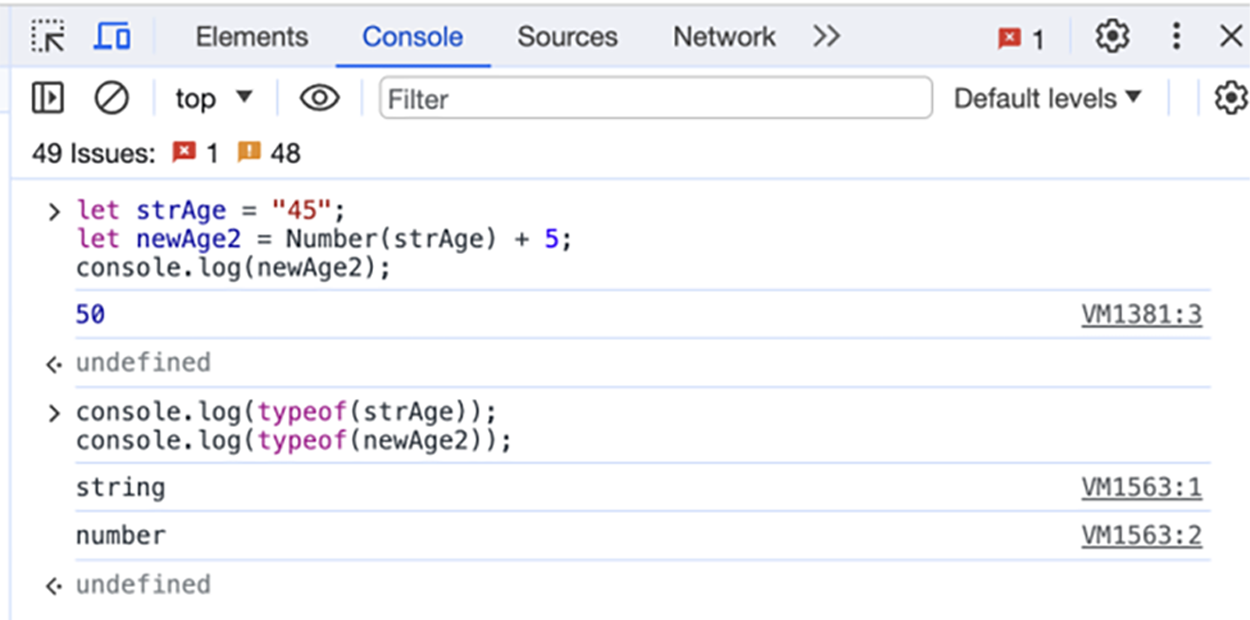Click the error count badge in the tab bar
1250x620 pixels.
(x=1020, y=38)
